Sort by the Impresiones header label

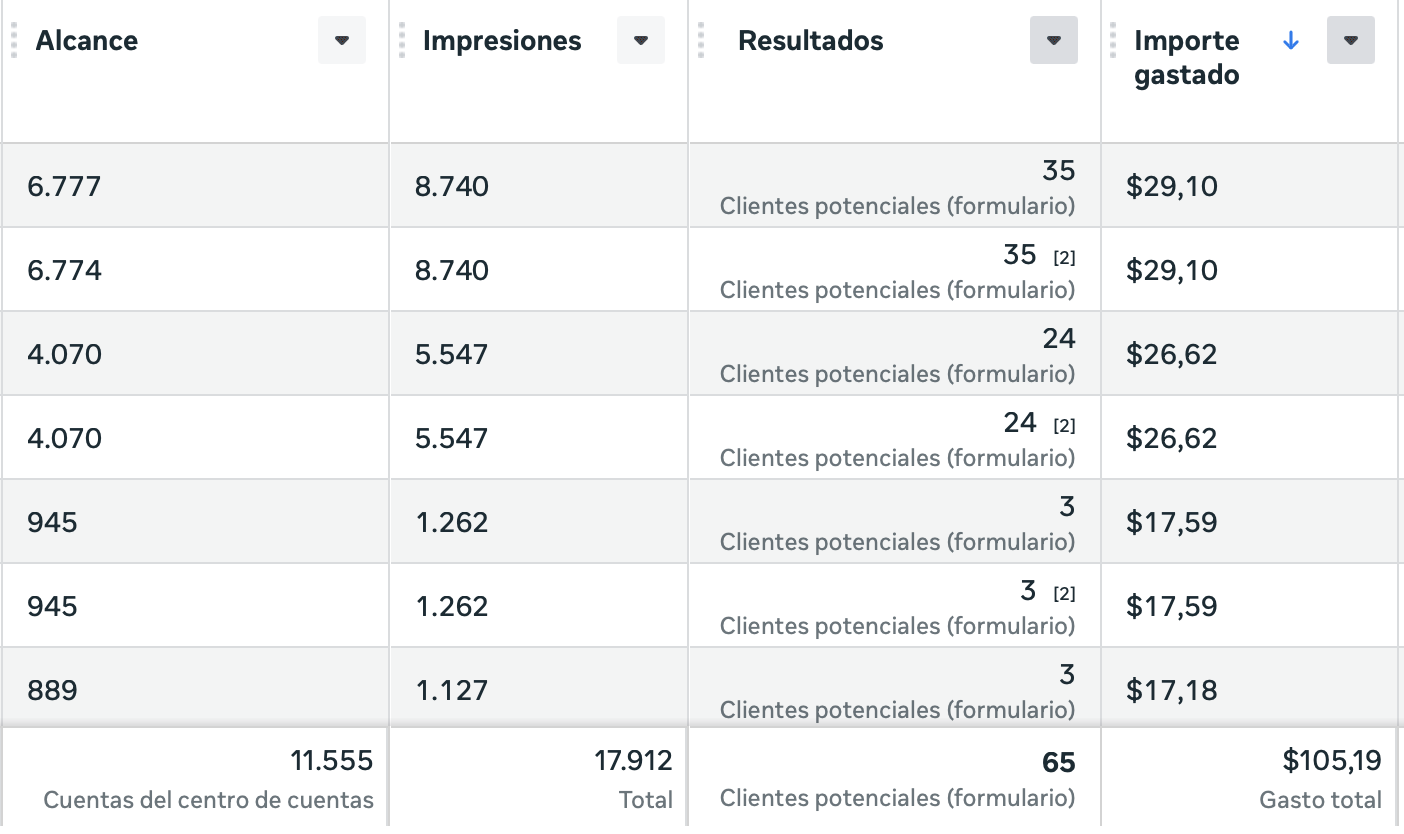pyautogui.click(x=502, y=41)
